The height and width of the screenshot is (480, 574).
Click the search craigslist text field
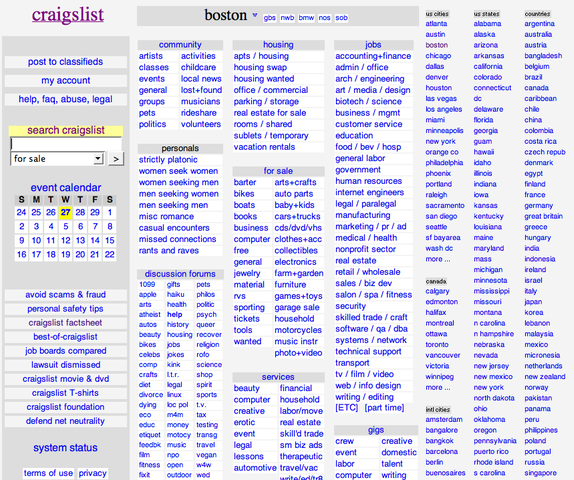coord(66,144)
